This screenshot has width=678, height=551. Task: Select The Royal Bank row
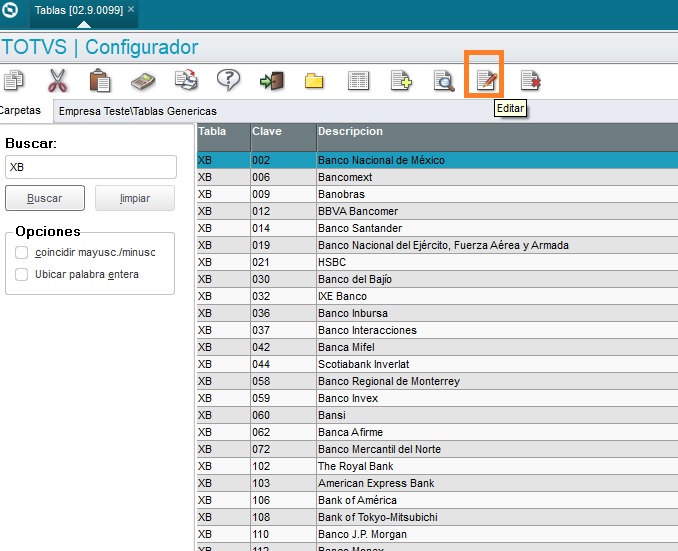[x=438, y=466]
